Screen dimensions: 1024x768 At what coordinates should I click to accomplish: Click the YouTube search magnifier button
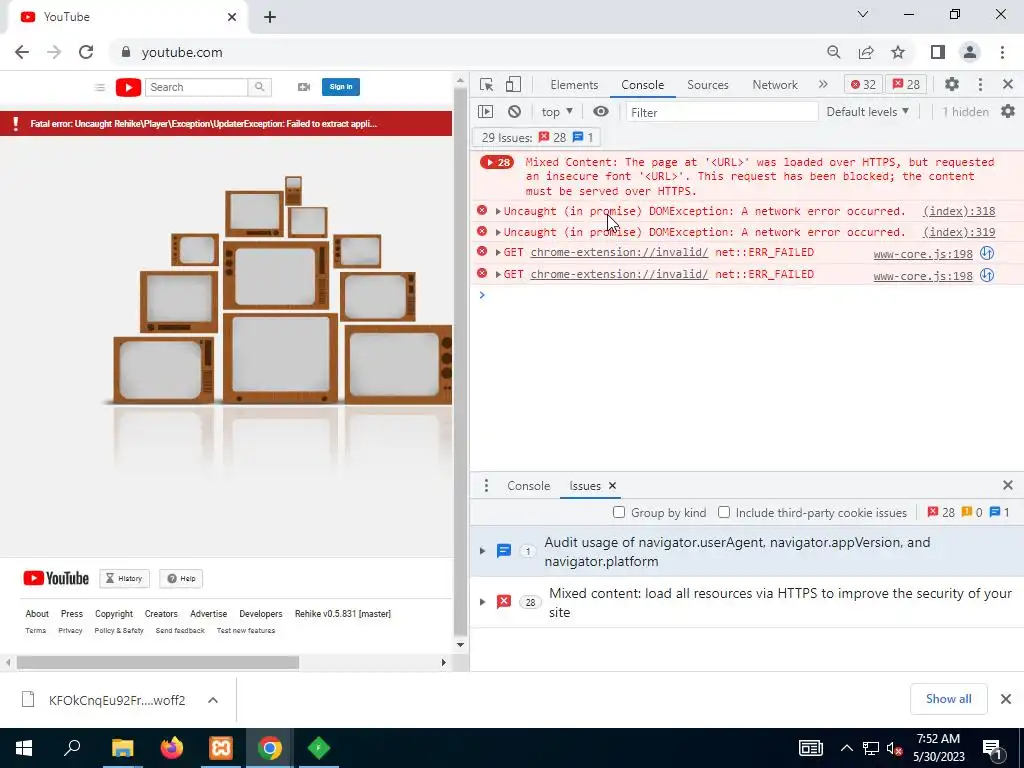coord(259,87)
